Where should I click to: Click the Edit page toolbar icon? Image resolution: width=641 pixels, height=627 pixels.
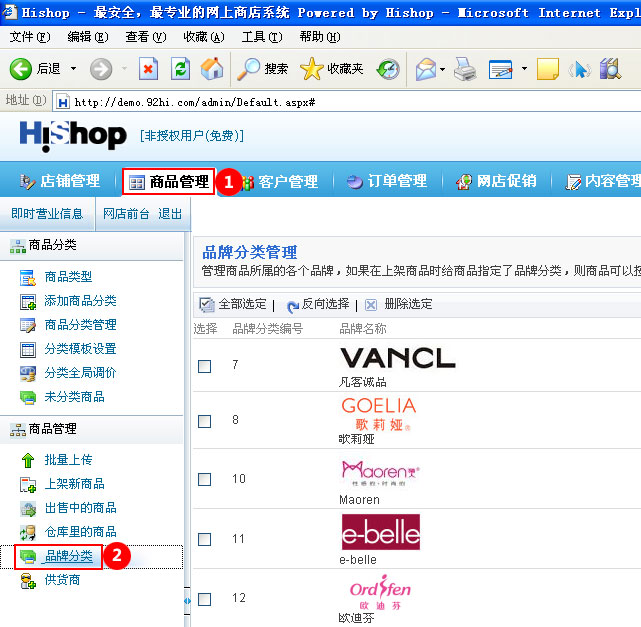coord(500,69)
